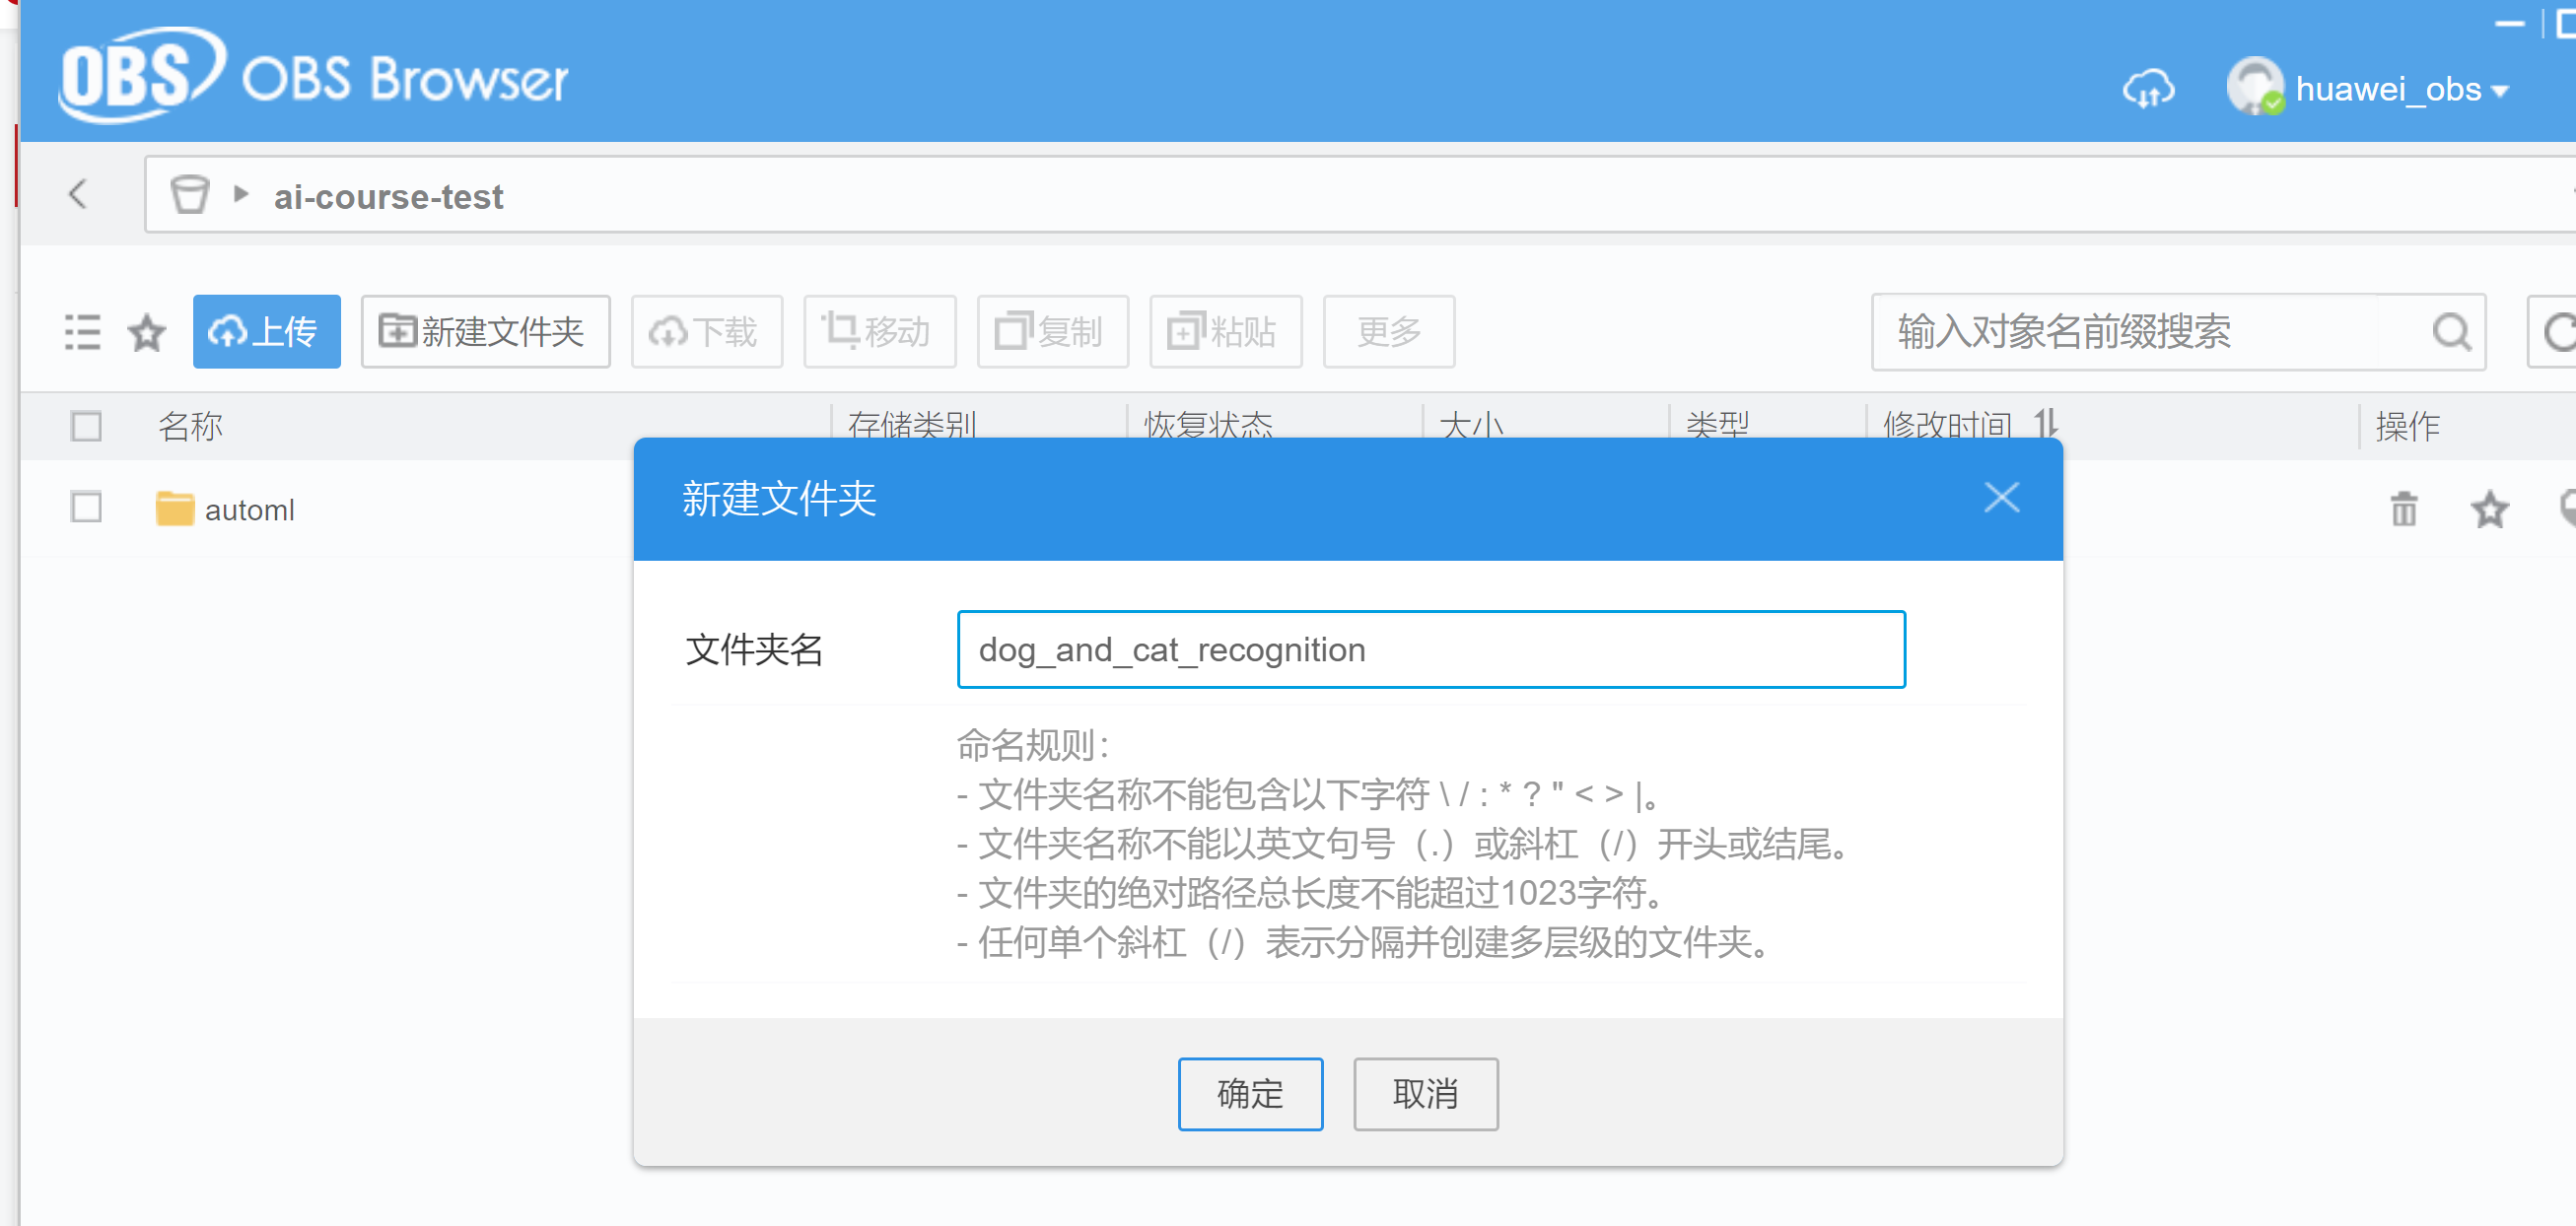The height and width of the screenshot is (1226, 2576).
Task: Delete automl using the trash icon
Action: [2404, 509]
